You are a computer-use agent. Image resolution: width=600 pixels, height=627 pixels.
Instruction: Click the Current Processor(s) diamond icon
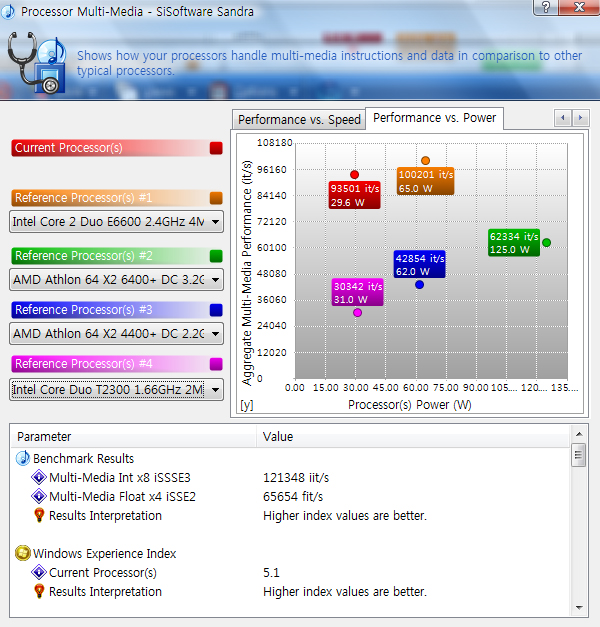(x=39, y=572)
